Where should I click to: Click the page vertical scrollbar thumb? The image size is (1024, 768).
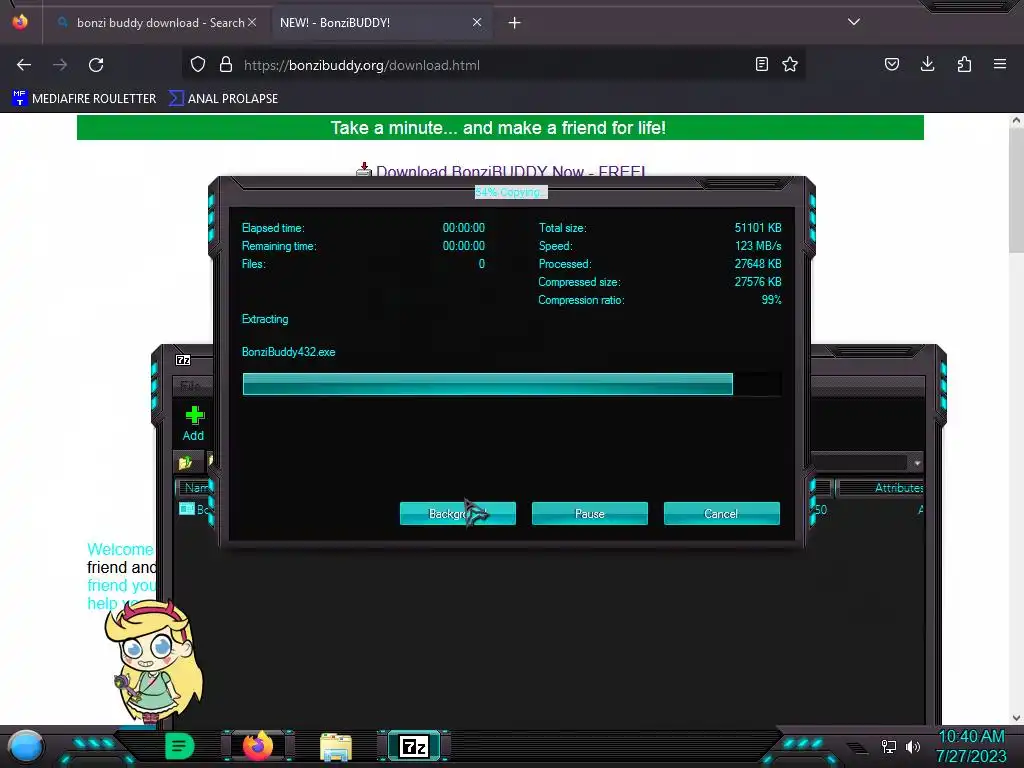click(1016, 189)
